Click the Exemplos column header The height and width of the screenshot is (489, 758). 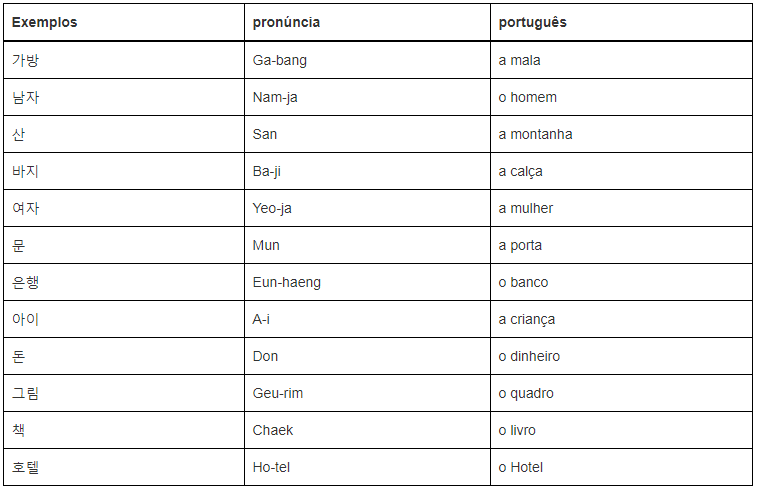44,22
